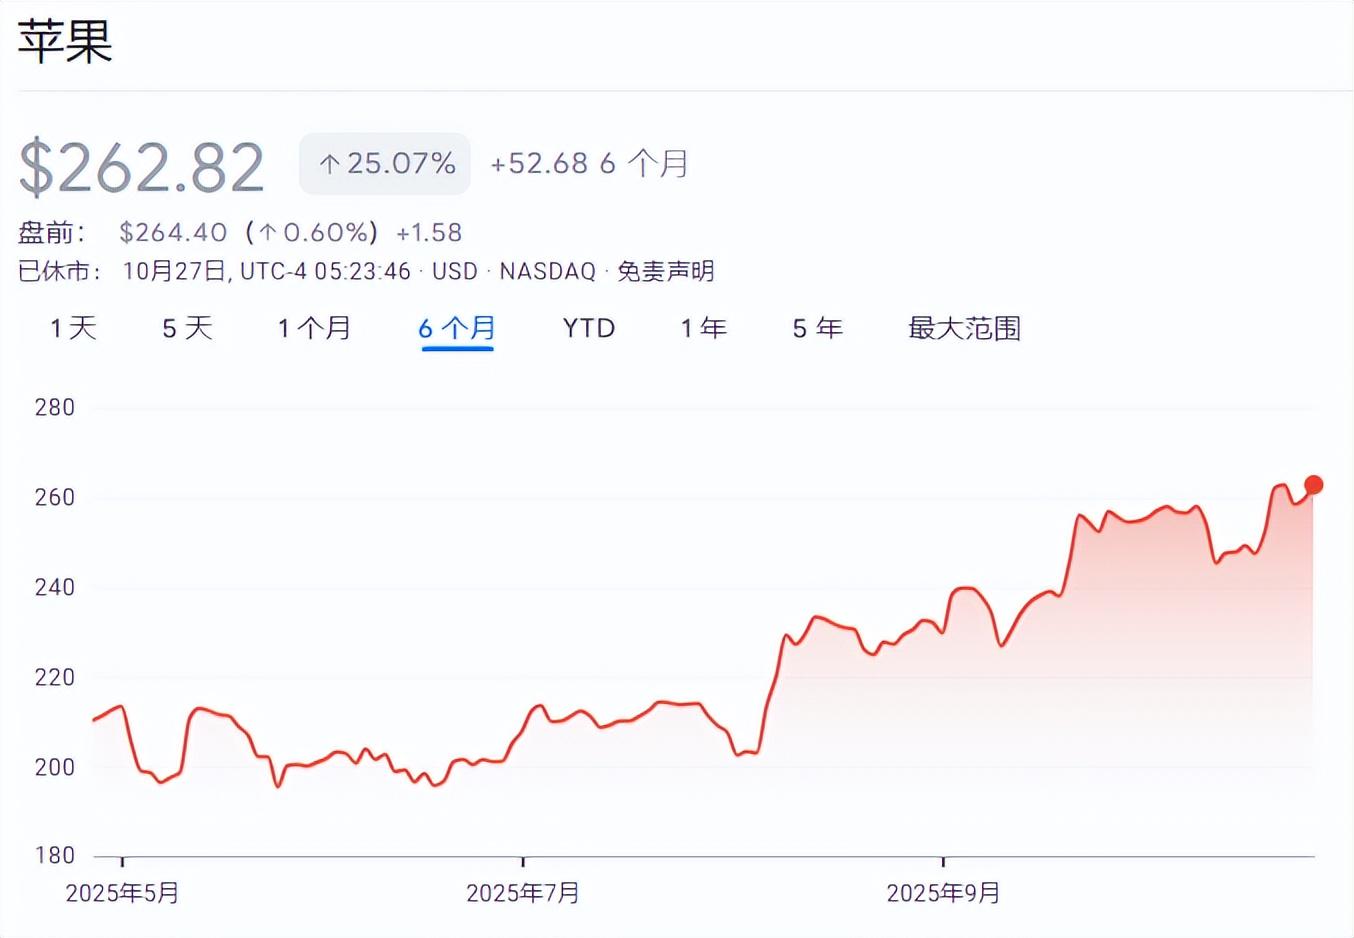Click the 2025年9月 axis marker

coord(943,892)
